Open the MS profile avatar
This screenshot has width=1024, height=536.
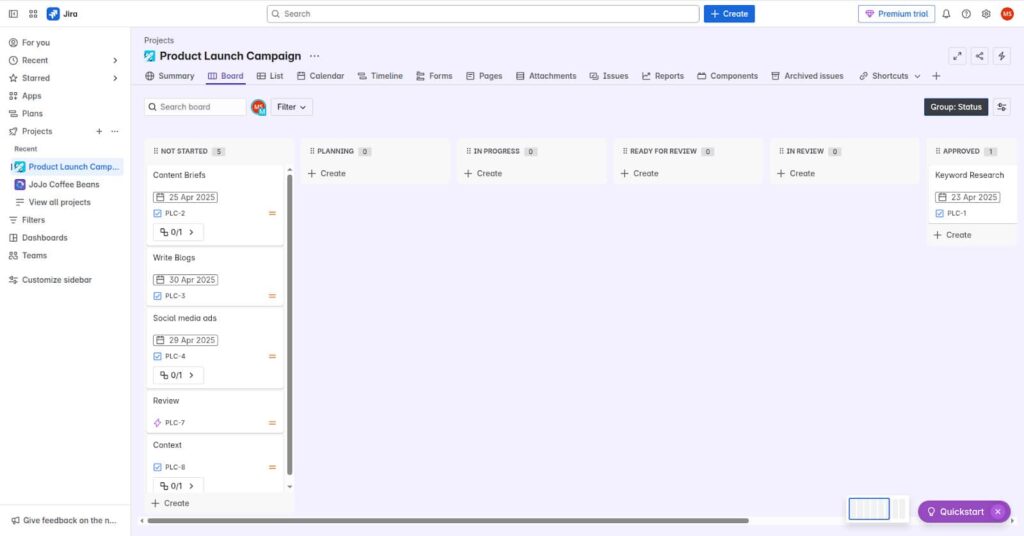pos(1007,14)
